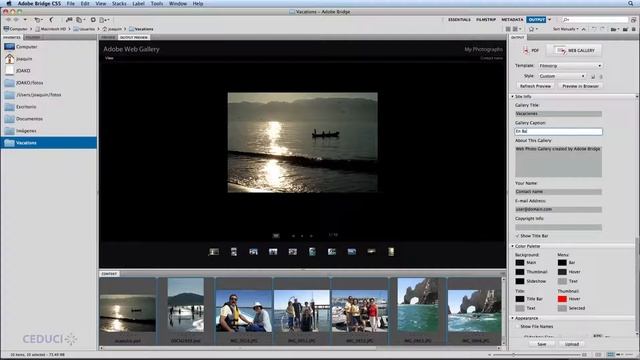Switch to the FILMSTRIP workspace

tap(486, 20)
